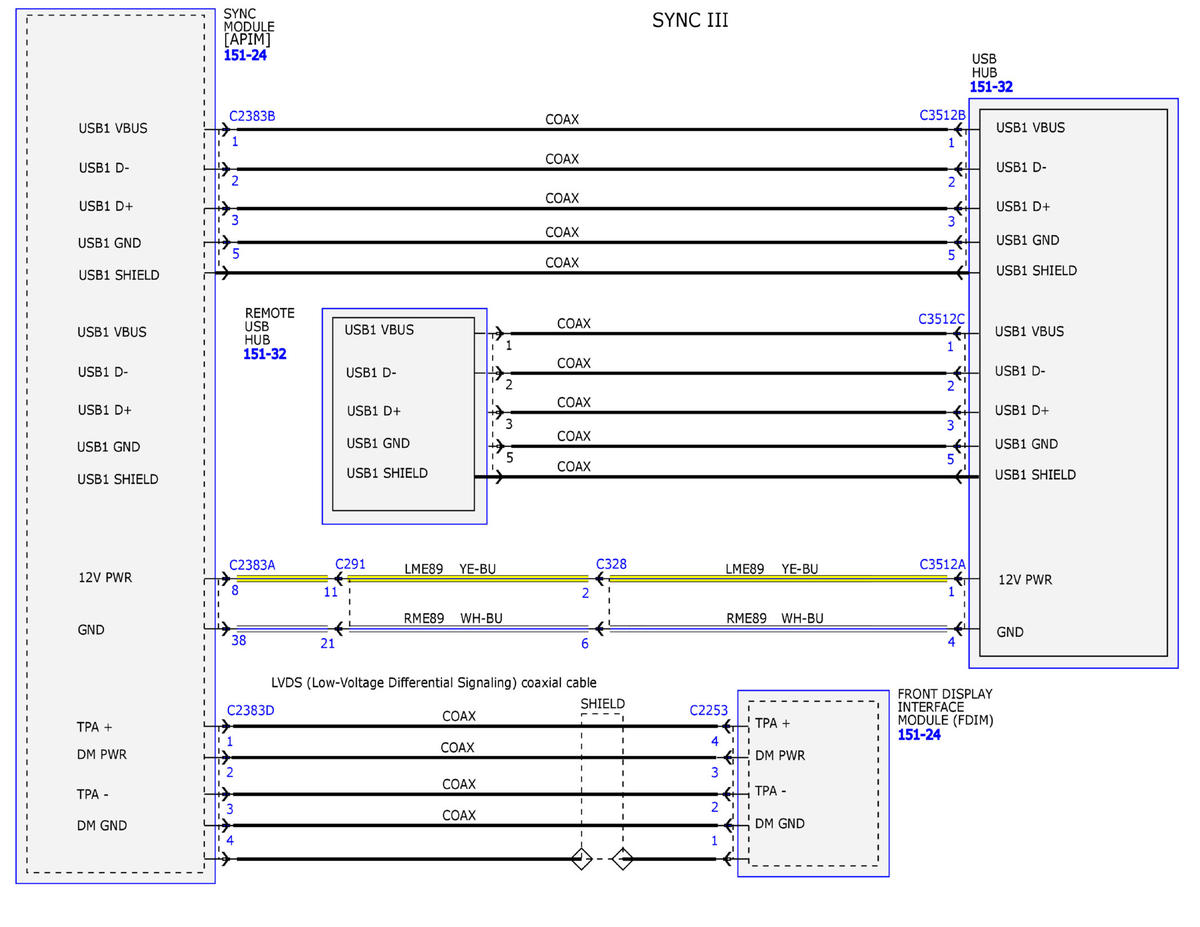
Task: Open the 151-32 reference under USB HUB
Action: (x=991, y=87)
